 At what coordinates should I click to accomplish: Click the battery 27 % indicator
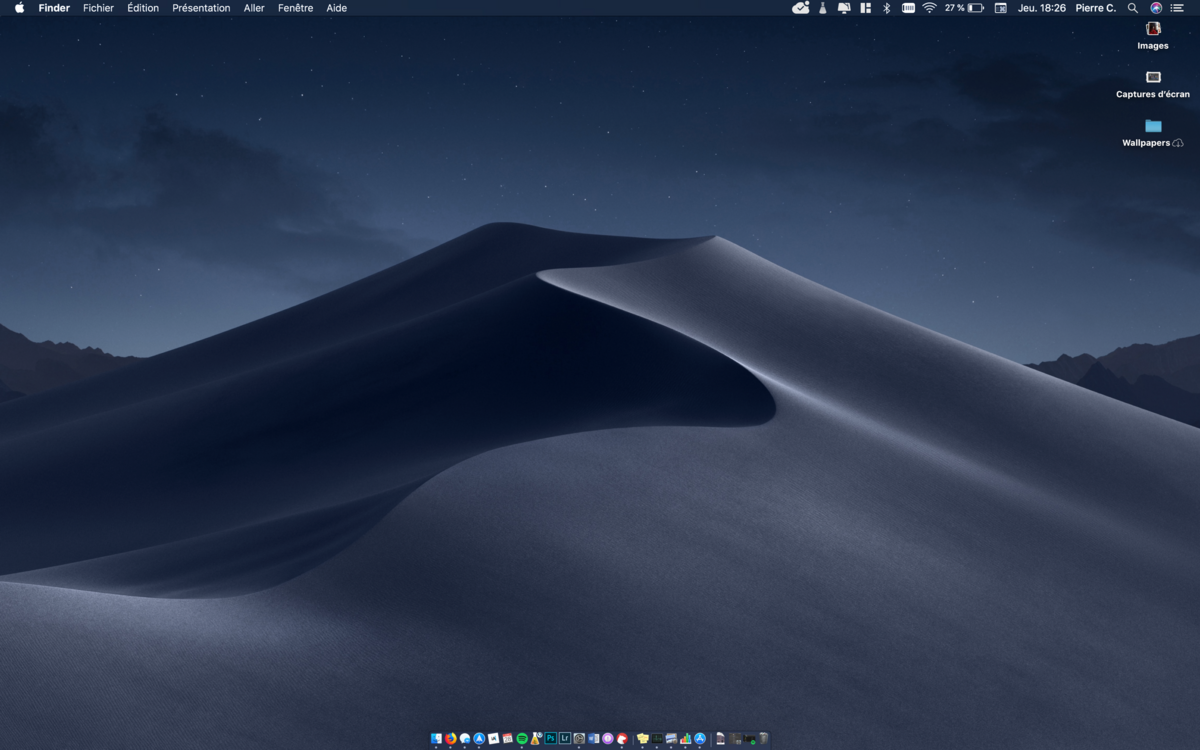coord(964,8)
